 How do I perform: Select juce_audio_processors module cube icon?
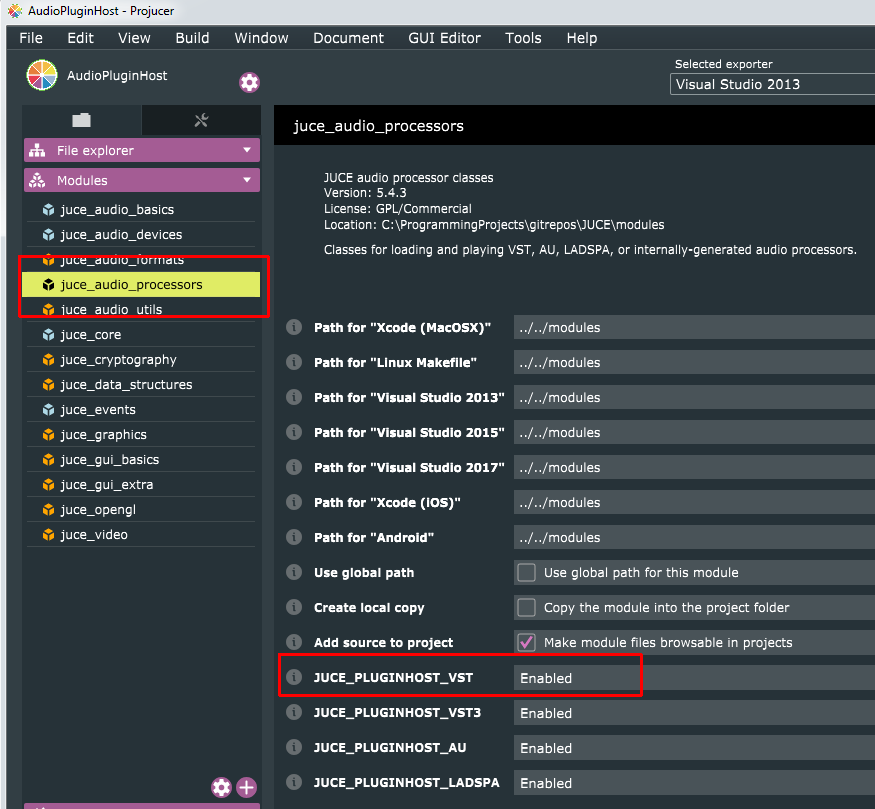(x=49, y=285)
